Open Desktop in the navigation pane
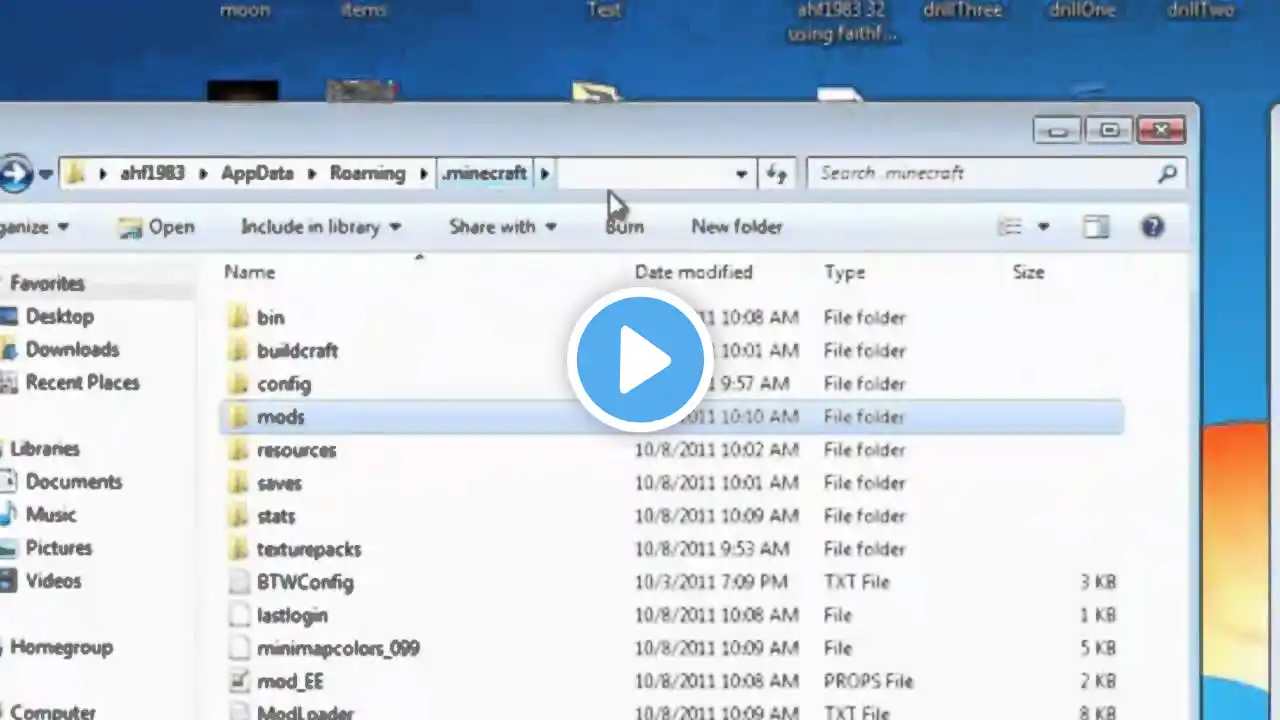The height and width of the screenshot is (720, 1280). click(x=59, y=317)
